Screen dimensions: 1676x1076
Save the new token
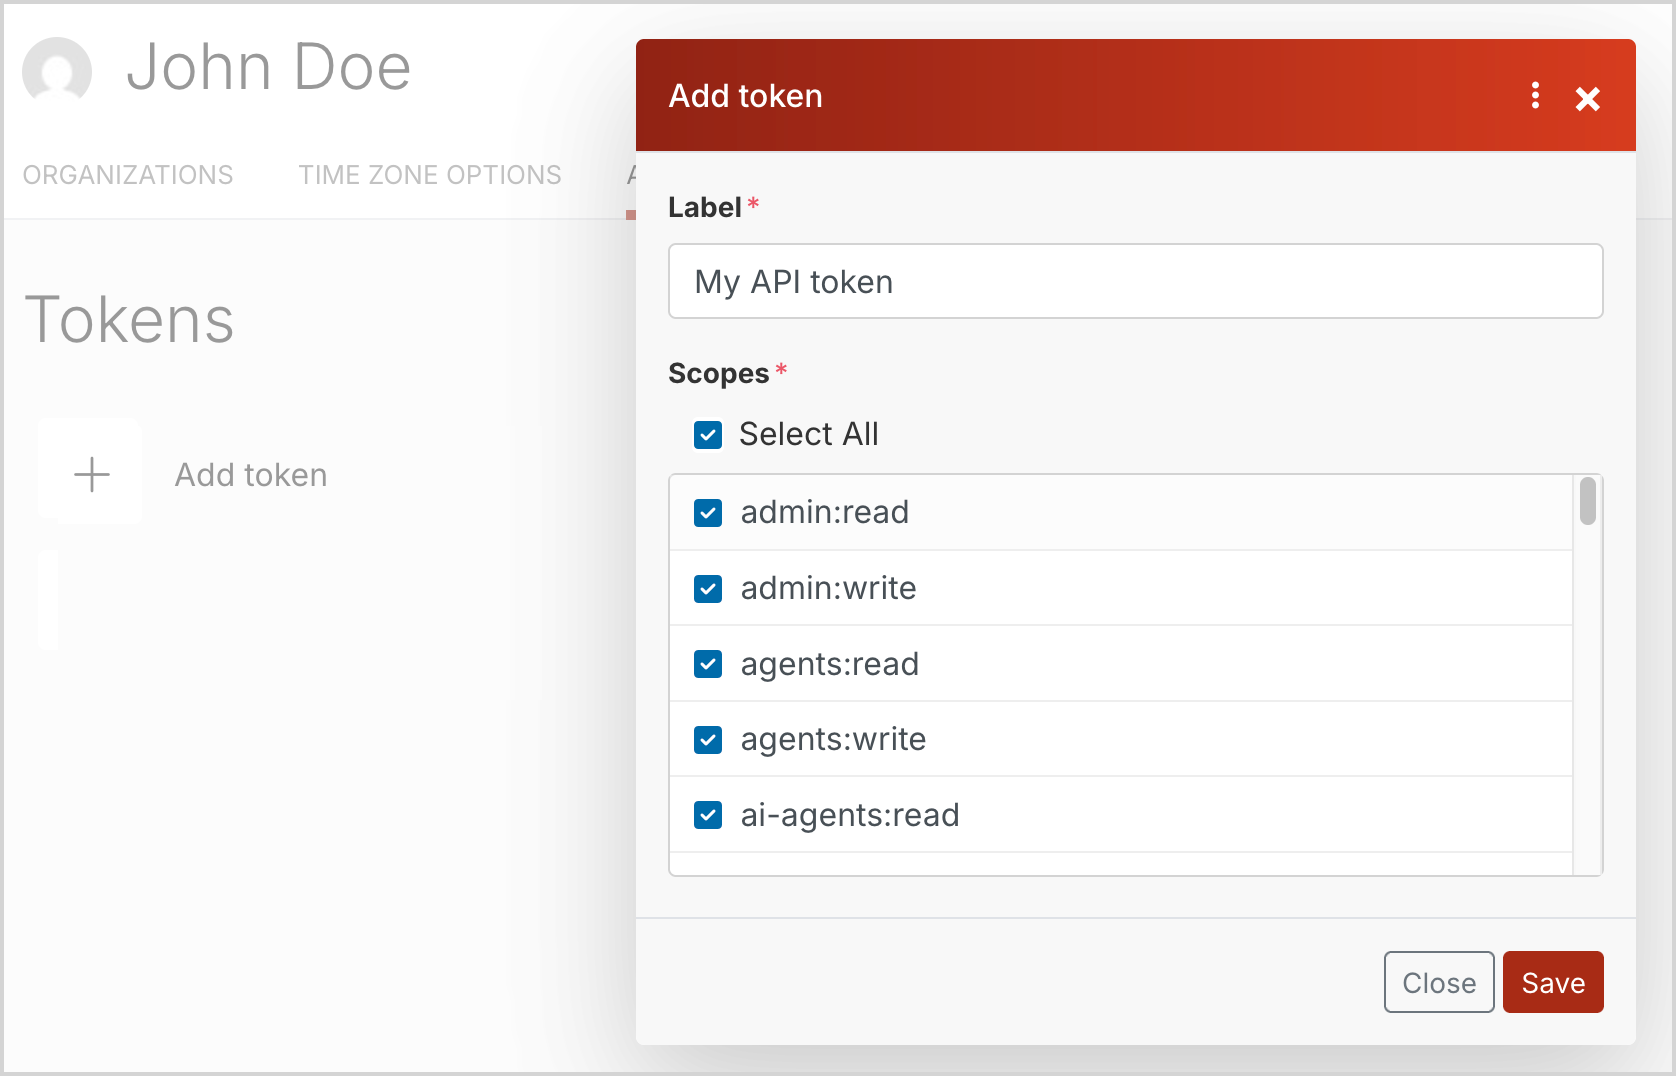click(1553, 982)
